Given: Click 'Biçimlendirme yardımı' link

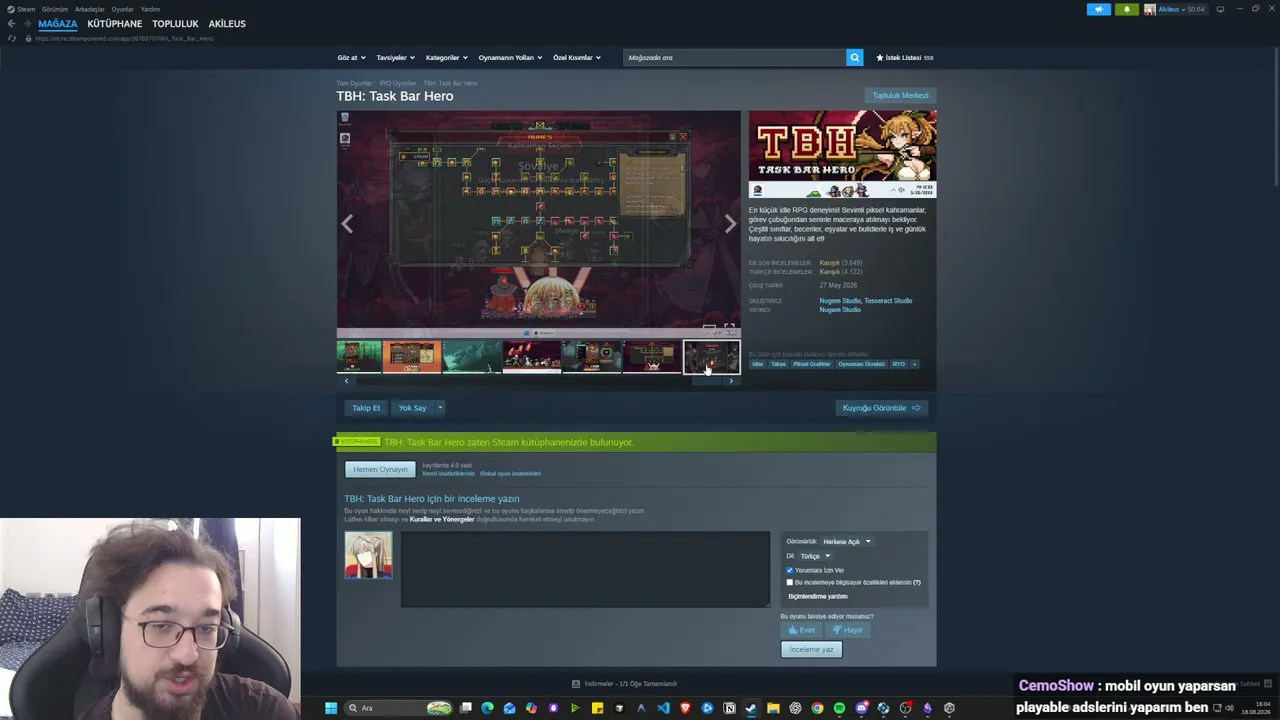Looking at the screenshot, I should (818, 596).
